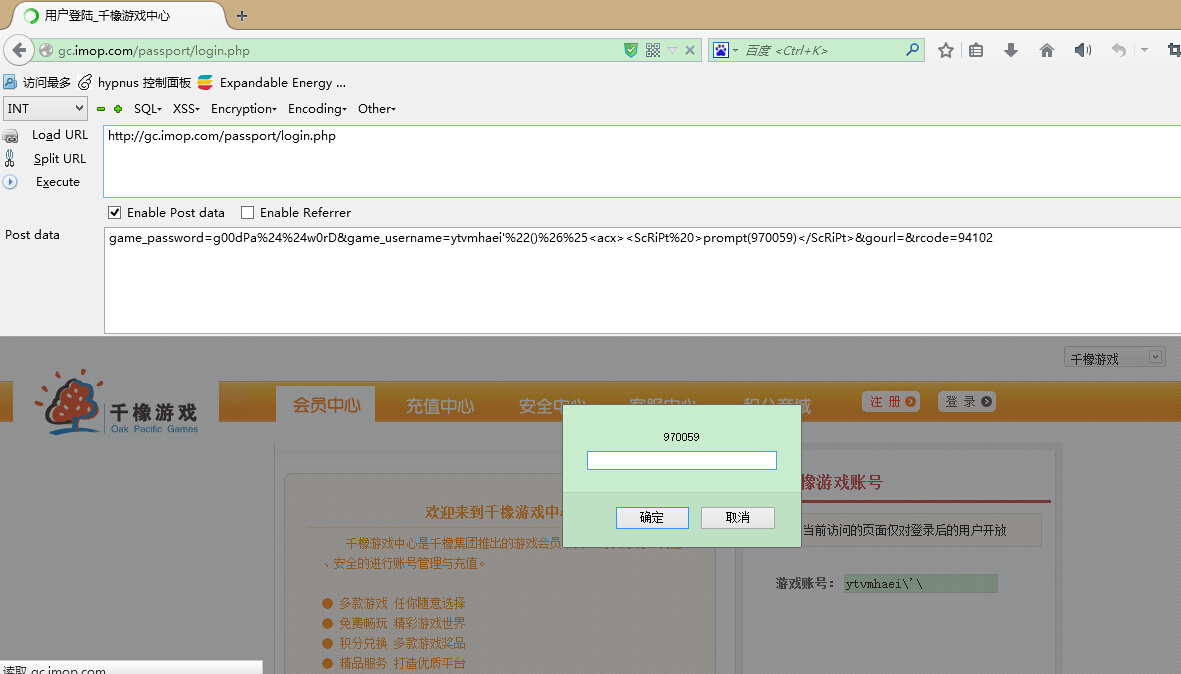Click the Execute play icon
This screenshot has height=674, width=1181.
pos(10,182)
